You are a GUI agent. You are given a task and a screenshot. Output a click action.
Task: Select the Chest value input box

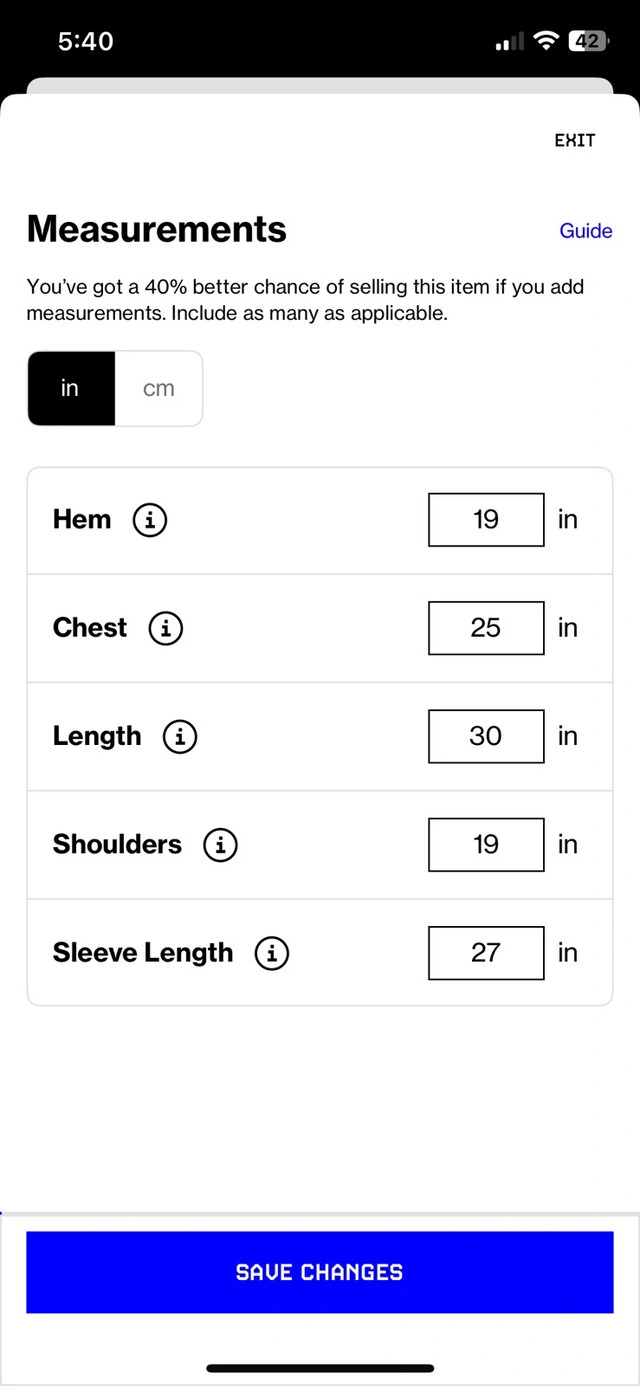(x=486, y=628)
